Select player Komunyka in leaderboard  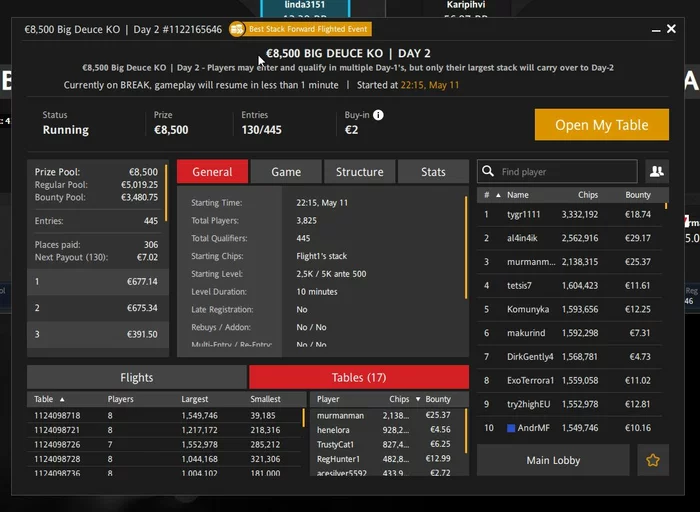tap(570, 309)
